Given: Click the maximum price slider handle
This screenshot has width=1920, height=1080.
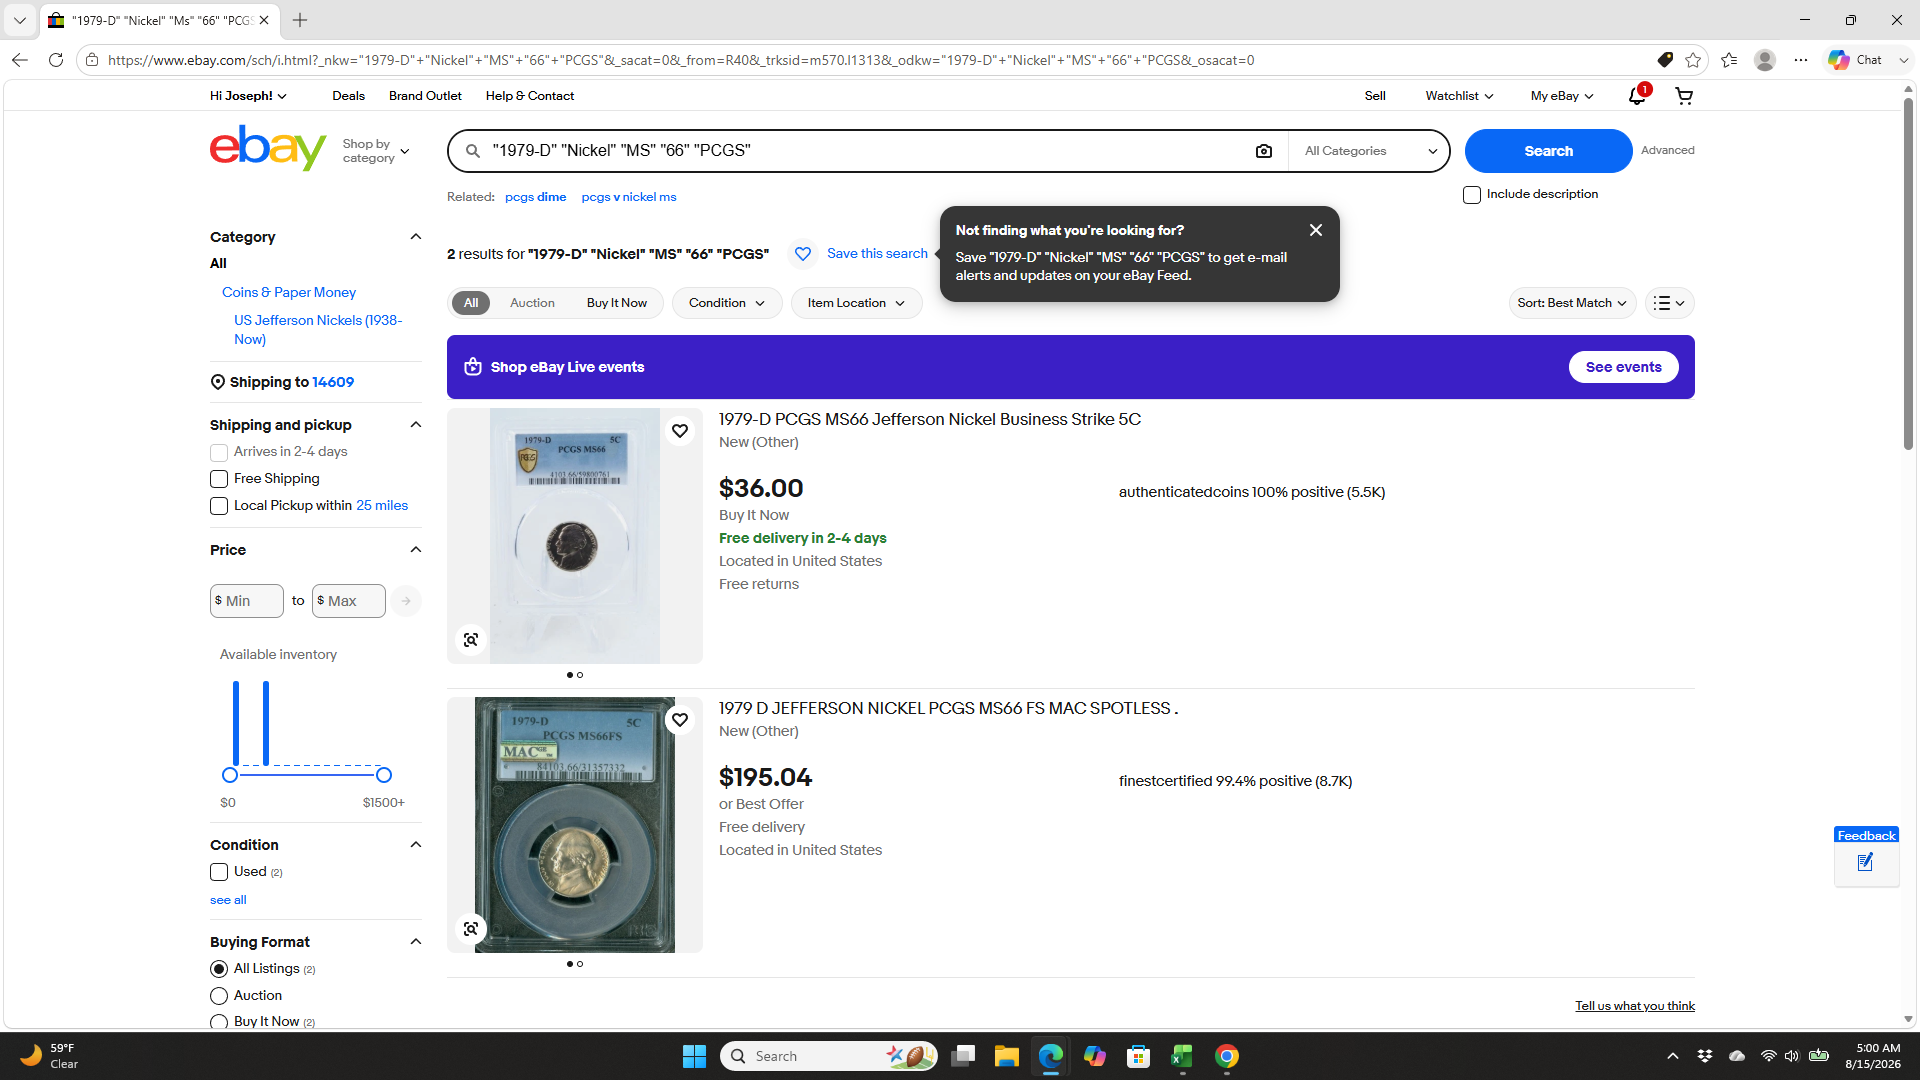Looking at the screenshot, I should click(x=384, y=775).
